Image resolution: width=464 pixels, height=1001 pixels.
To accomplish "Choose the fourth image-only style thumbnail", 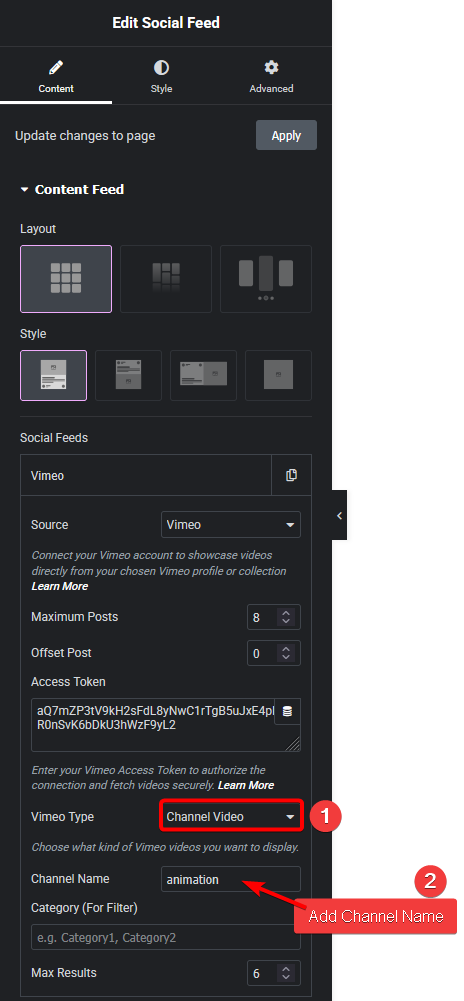I will [x=278, y=375].
